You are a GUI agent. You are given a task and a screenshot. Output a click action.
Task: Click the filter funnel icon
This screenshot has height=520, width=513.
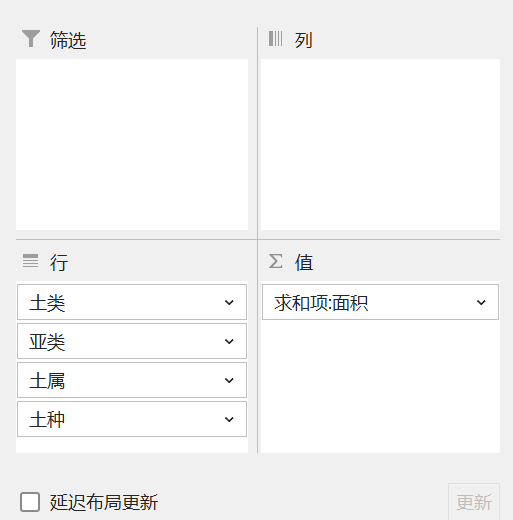pos(31,39)
